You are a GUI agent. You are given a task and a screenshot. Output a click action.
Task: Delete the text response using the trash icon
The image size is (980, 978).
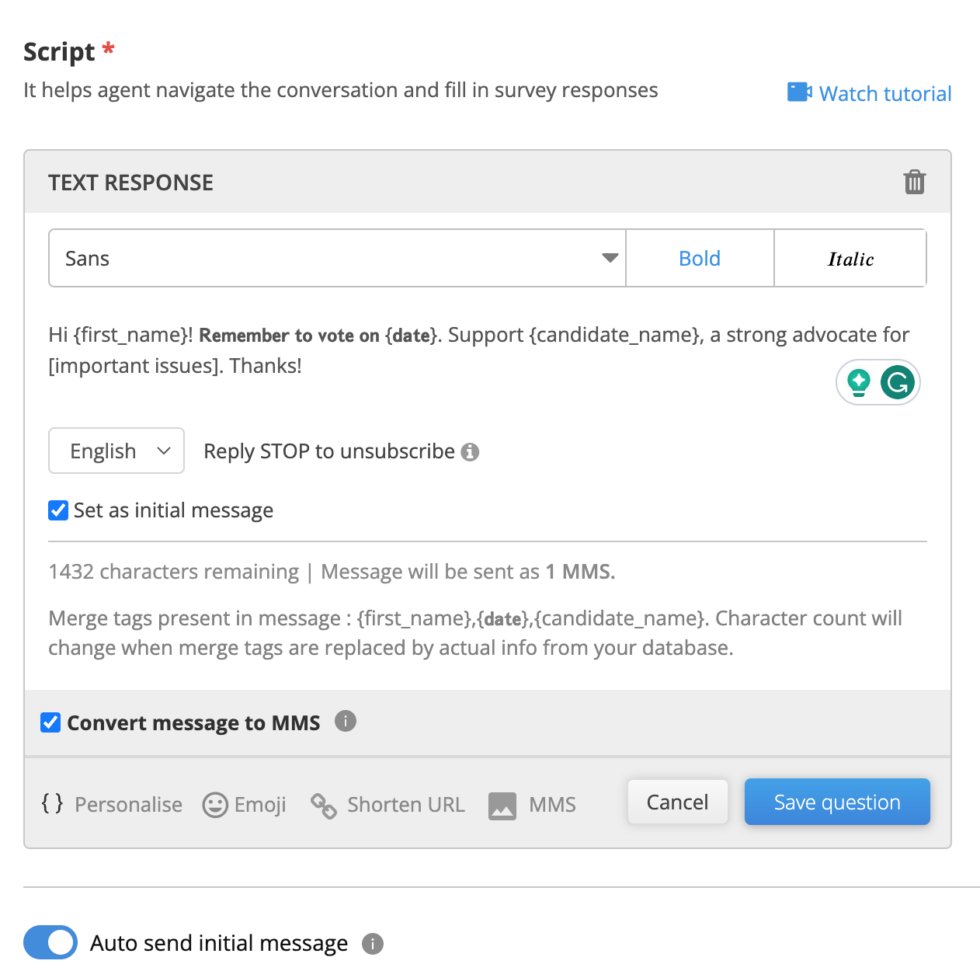coord(914,182)
